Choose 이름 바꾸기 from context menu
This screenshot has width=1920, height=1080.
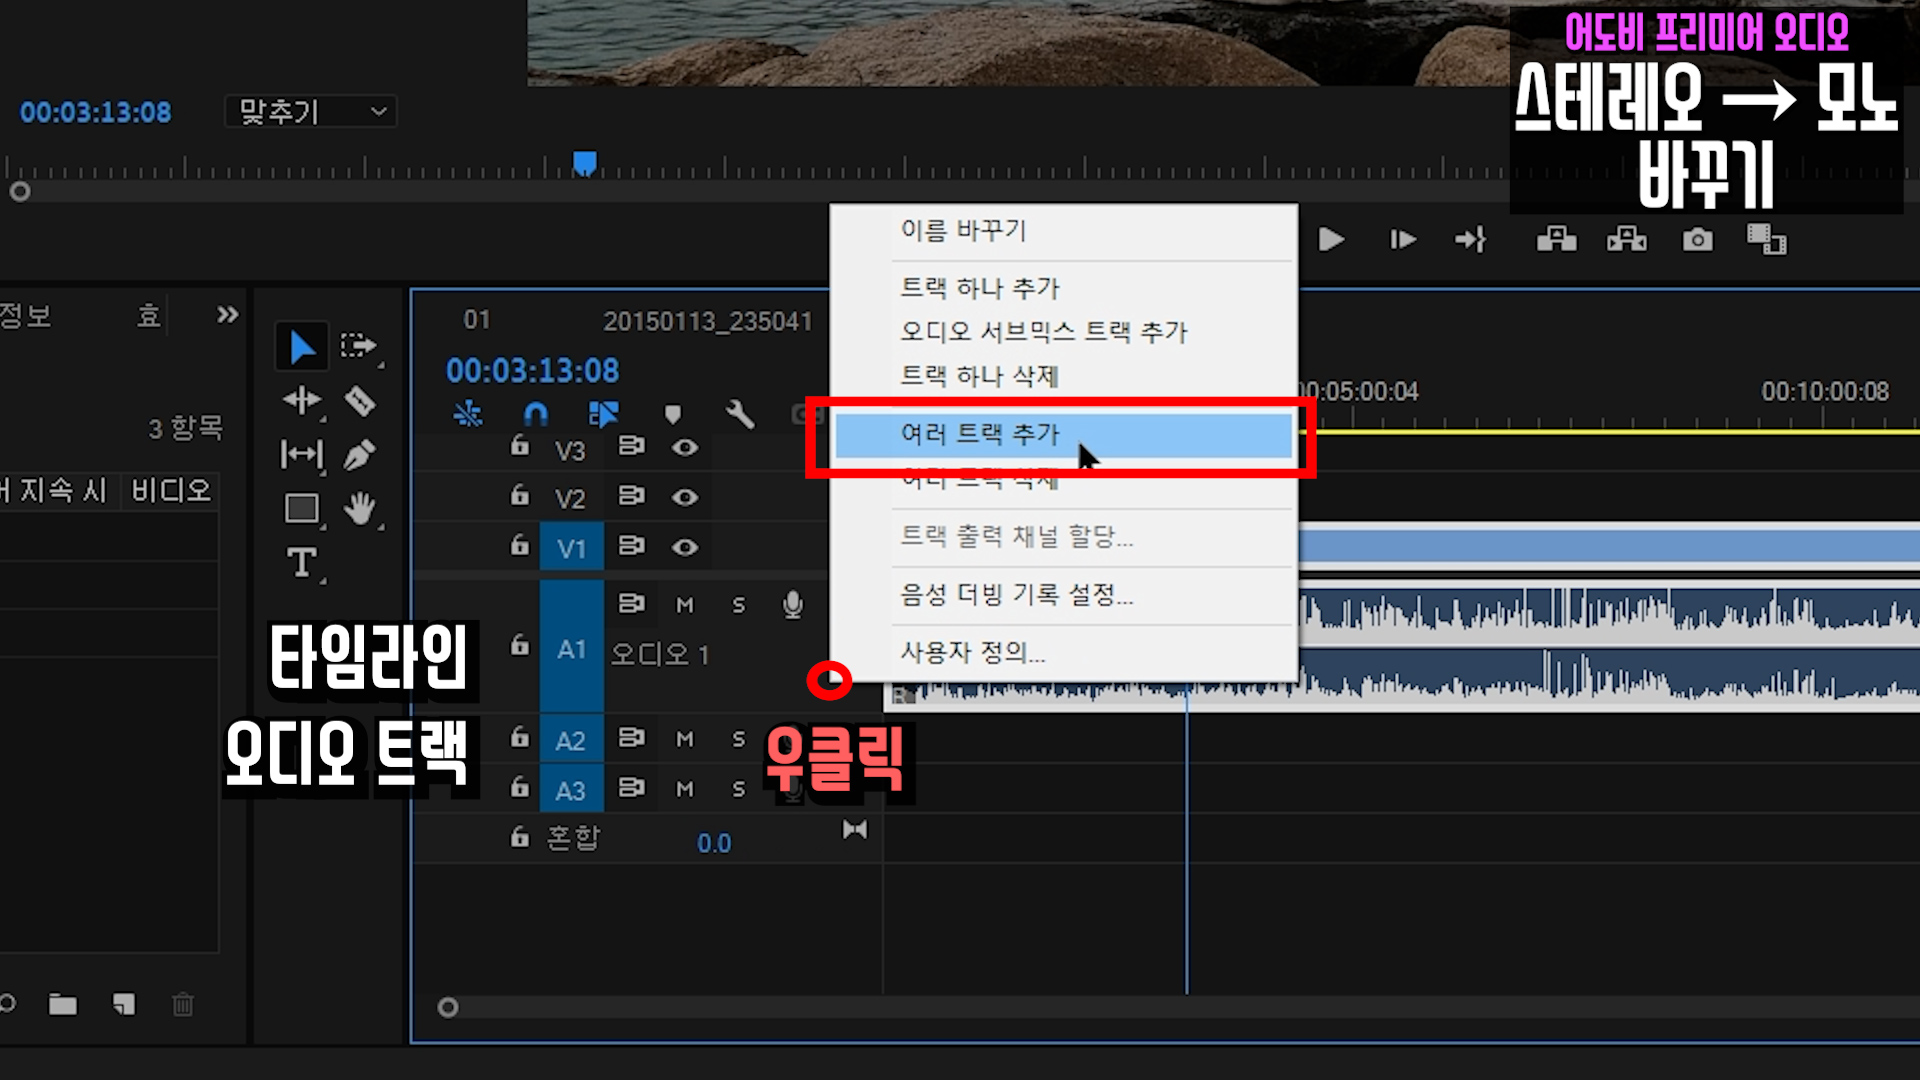(x=963, y=230)
